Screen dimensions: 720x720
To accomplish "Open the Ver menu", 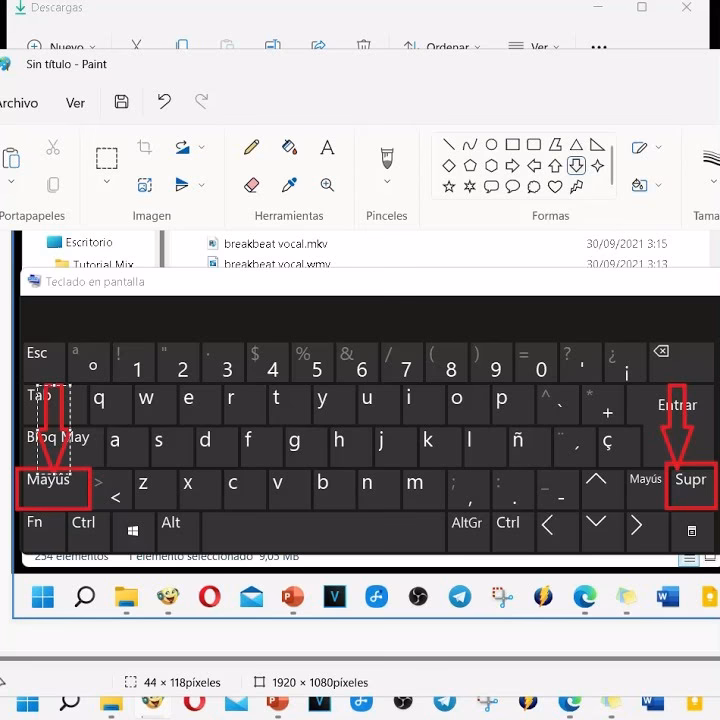I will pyautogui.click(x=75, y=103).
